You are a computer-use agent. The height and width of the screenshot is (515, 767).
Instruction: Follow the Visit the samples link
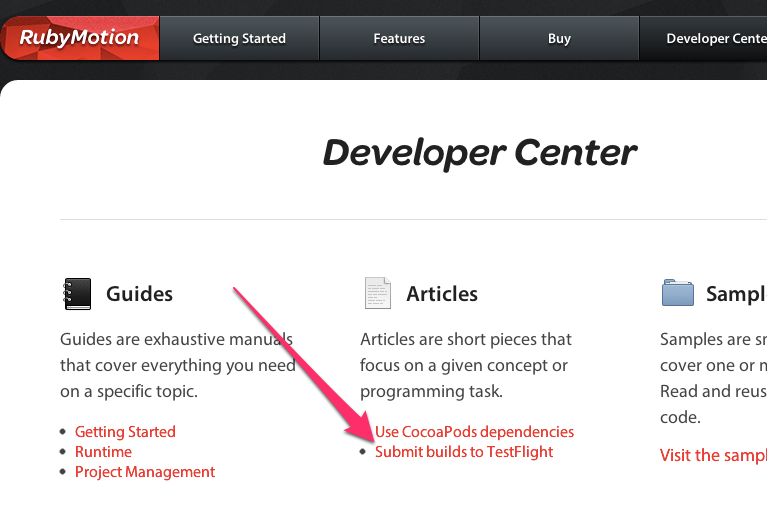713,455
